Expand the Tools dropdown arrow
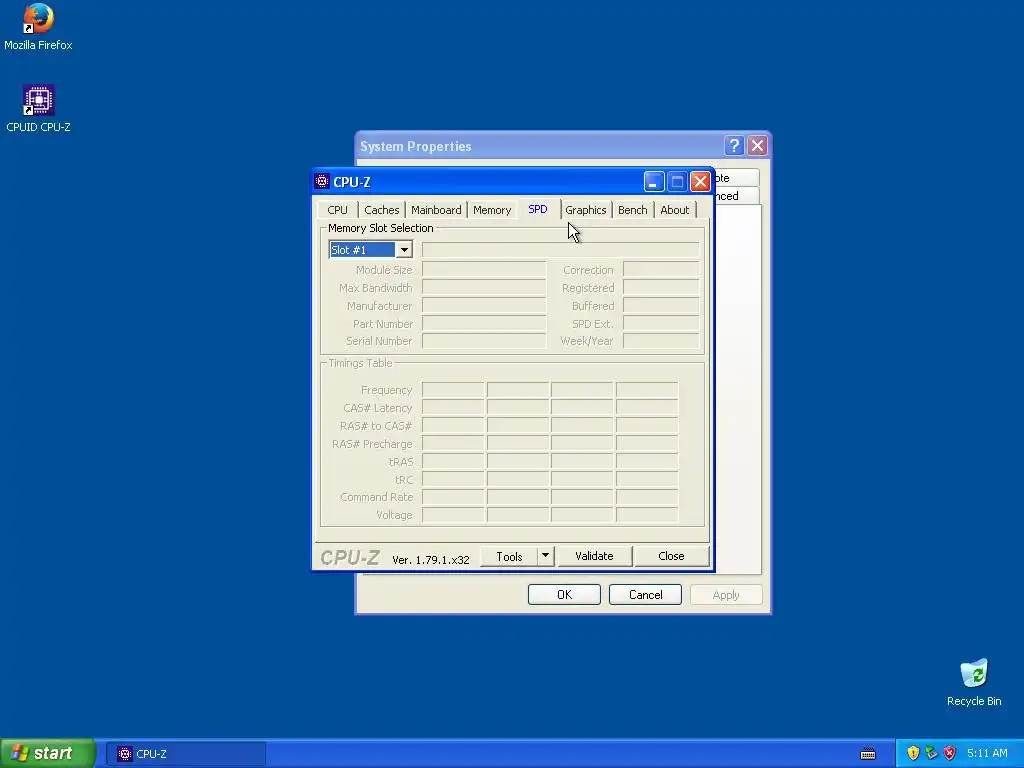Viewport: 1024px width, 768px height. coord(545,556)
